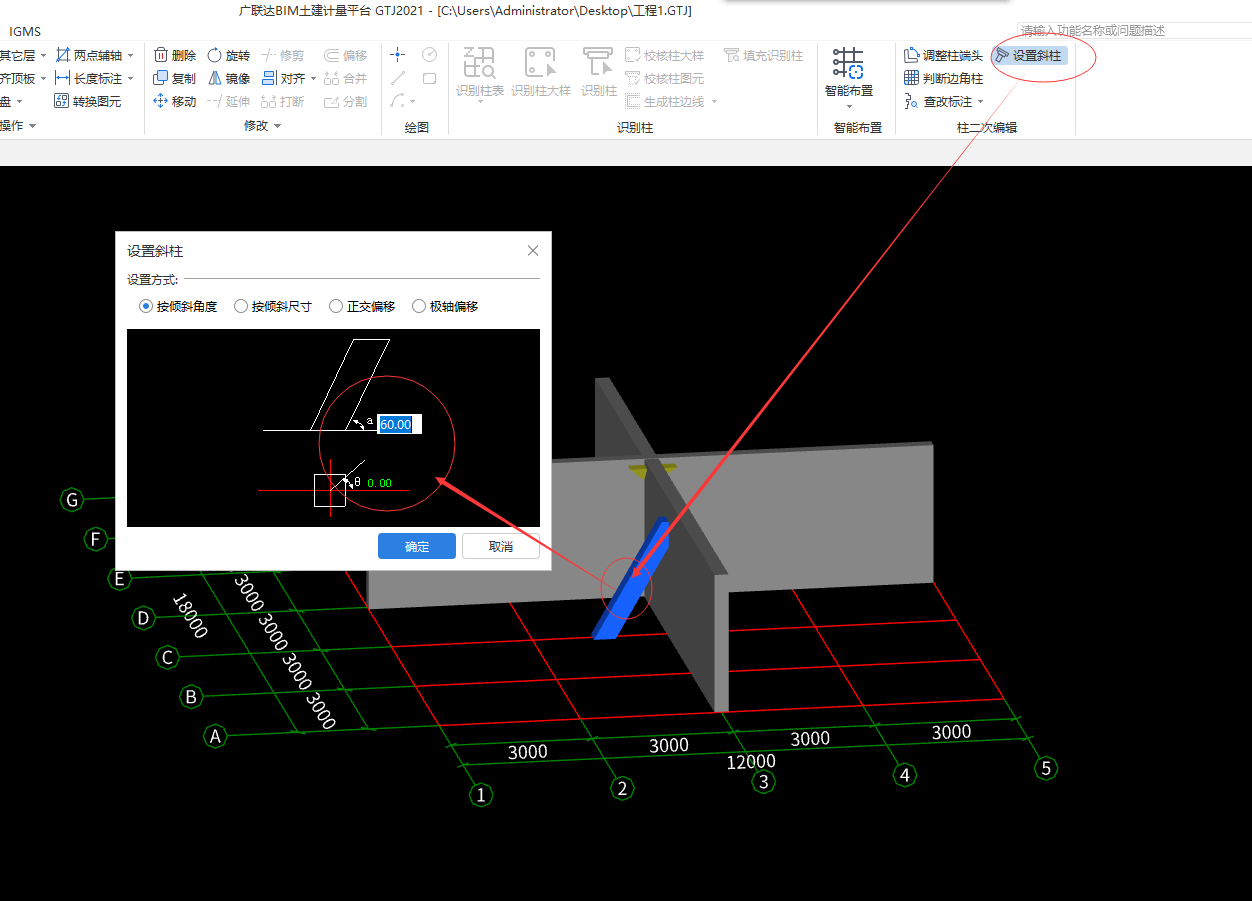Select the arc draw tool in 绘图

397,101
